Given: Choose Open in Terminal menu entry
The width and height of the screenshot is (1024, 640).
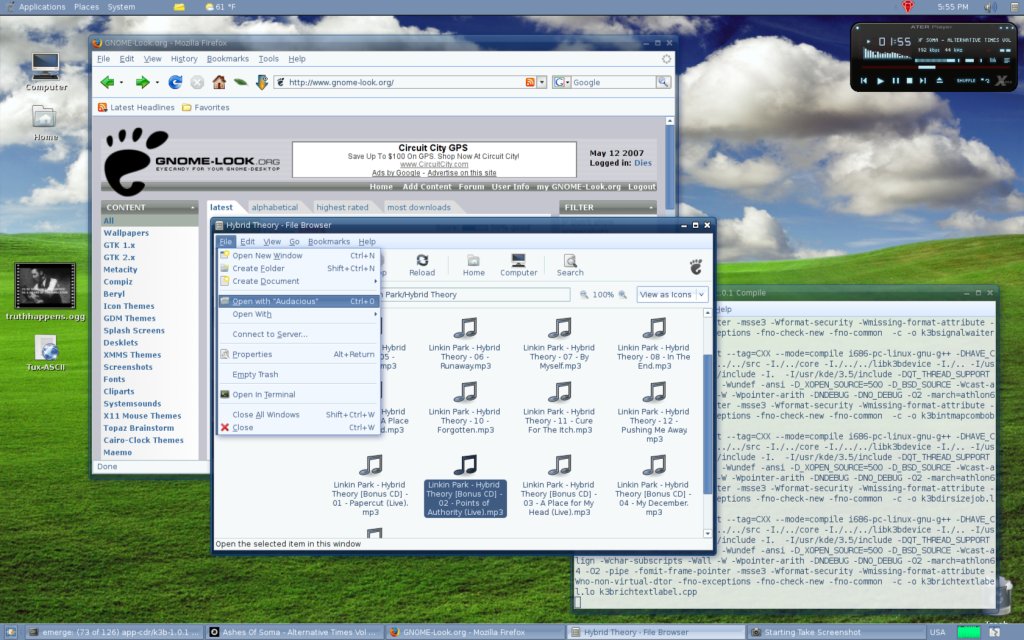Looking at the screenshot, I should (x=298, y=394).
